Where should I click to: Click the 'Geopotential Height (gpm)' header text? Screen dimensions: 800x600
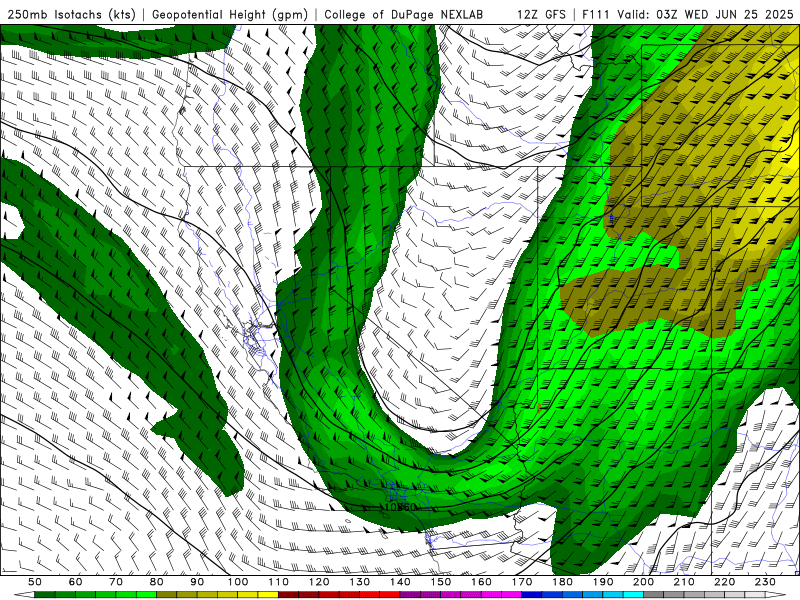[x=230, y=14]
